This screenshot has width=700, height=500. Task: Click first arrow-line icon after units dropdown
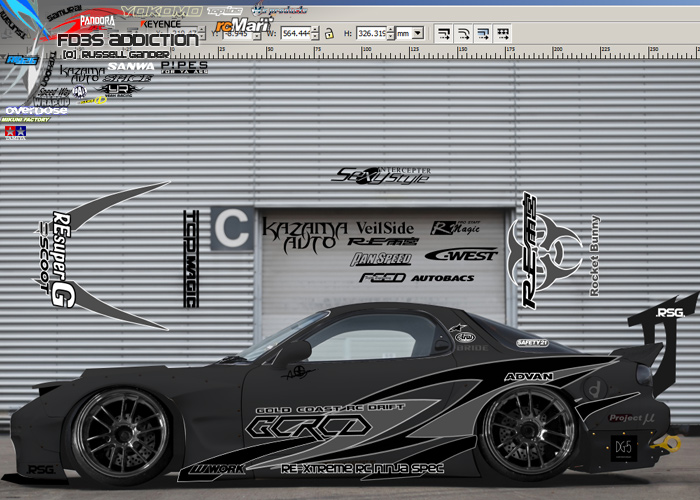(443, 33)
